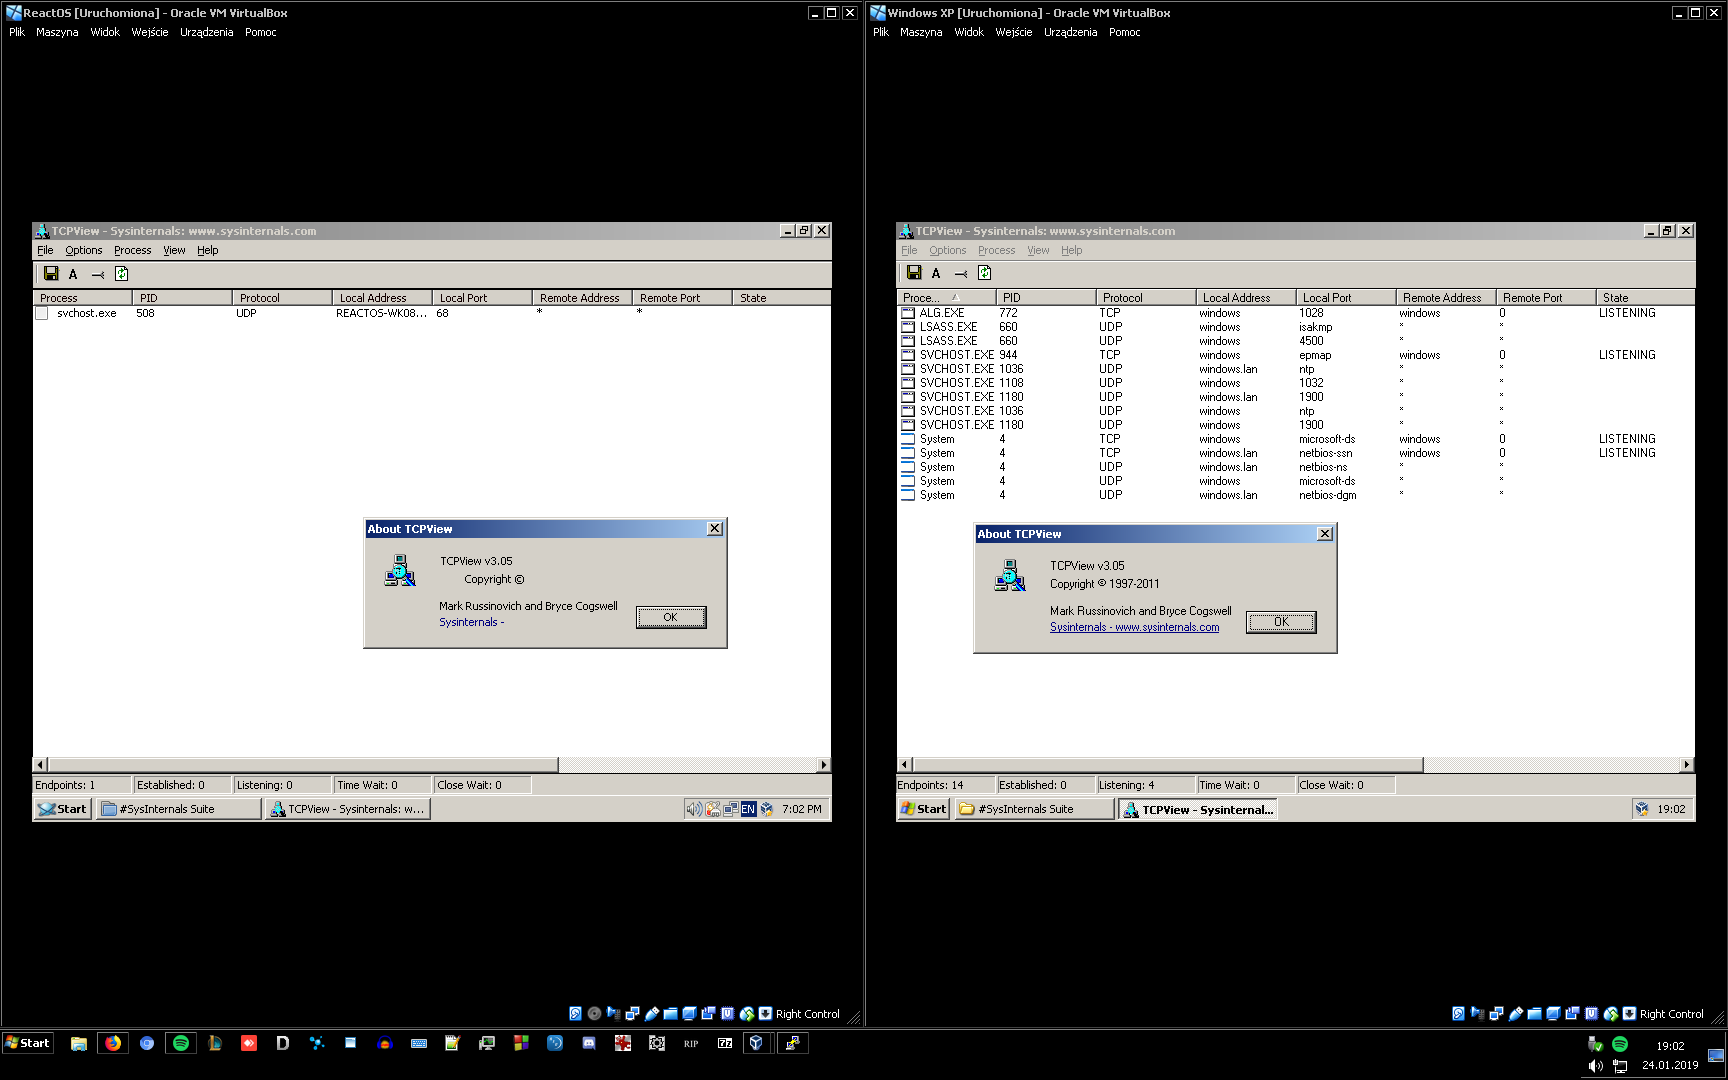Select the svchost.exe row in ReactOS TCPView
Viewport: 1728px width, 1080px height.
[86, 313]
